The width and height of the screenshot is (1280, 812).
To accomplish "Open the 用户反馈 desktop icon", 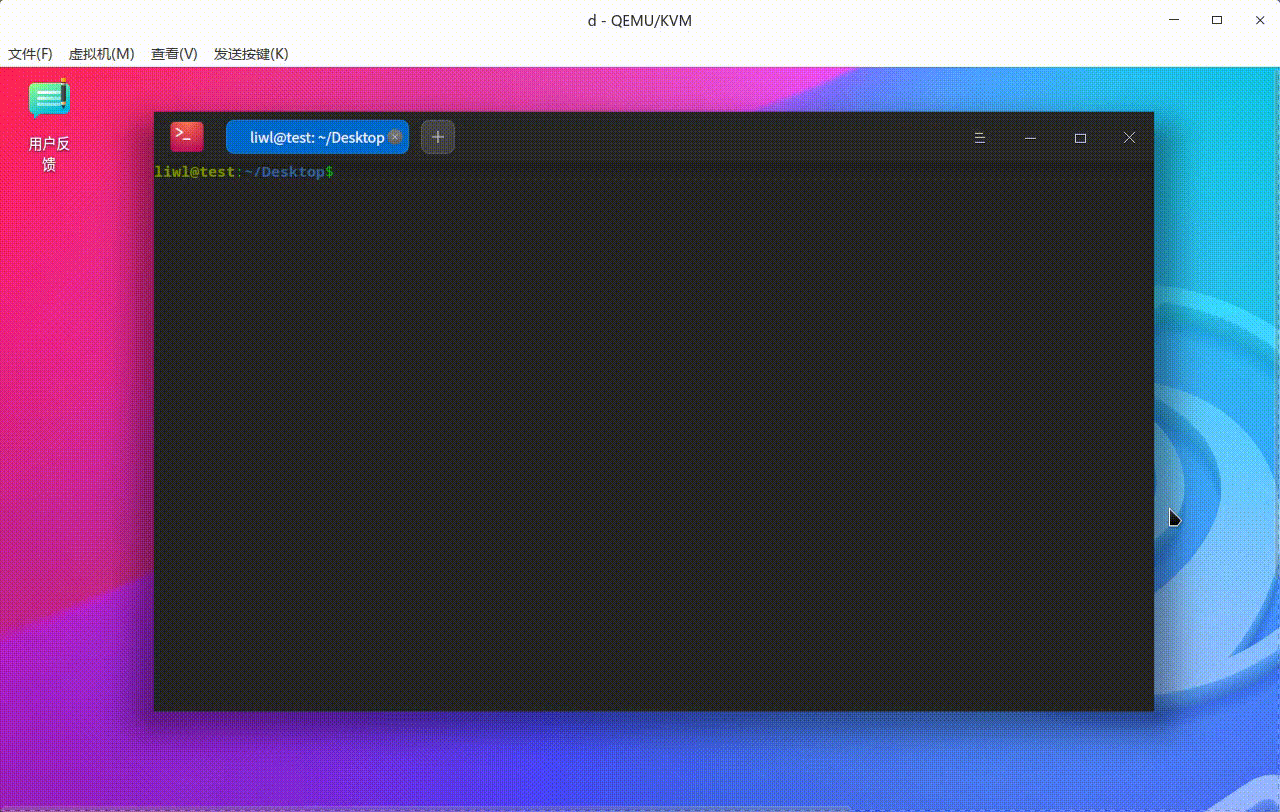I will pyautogui.click(x=49, y=126).
